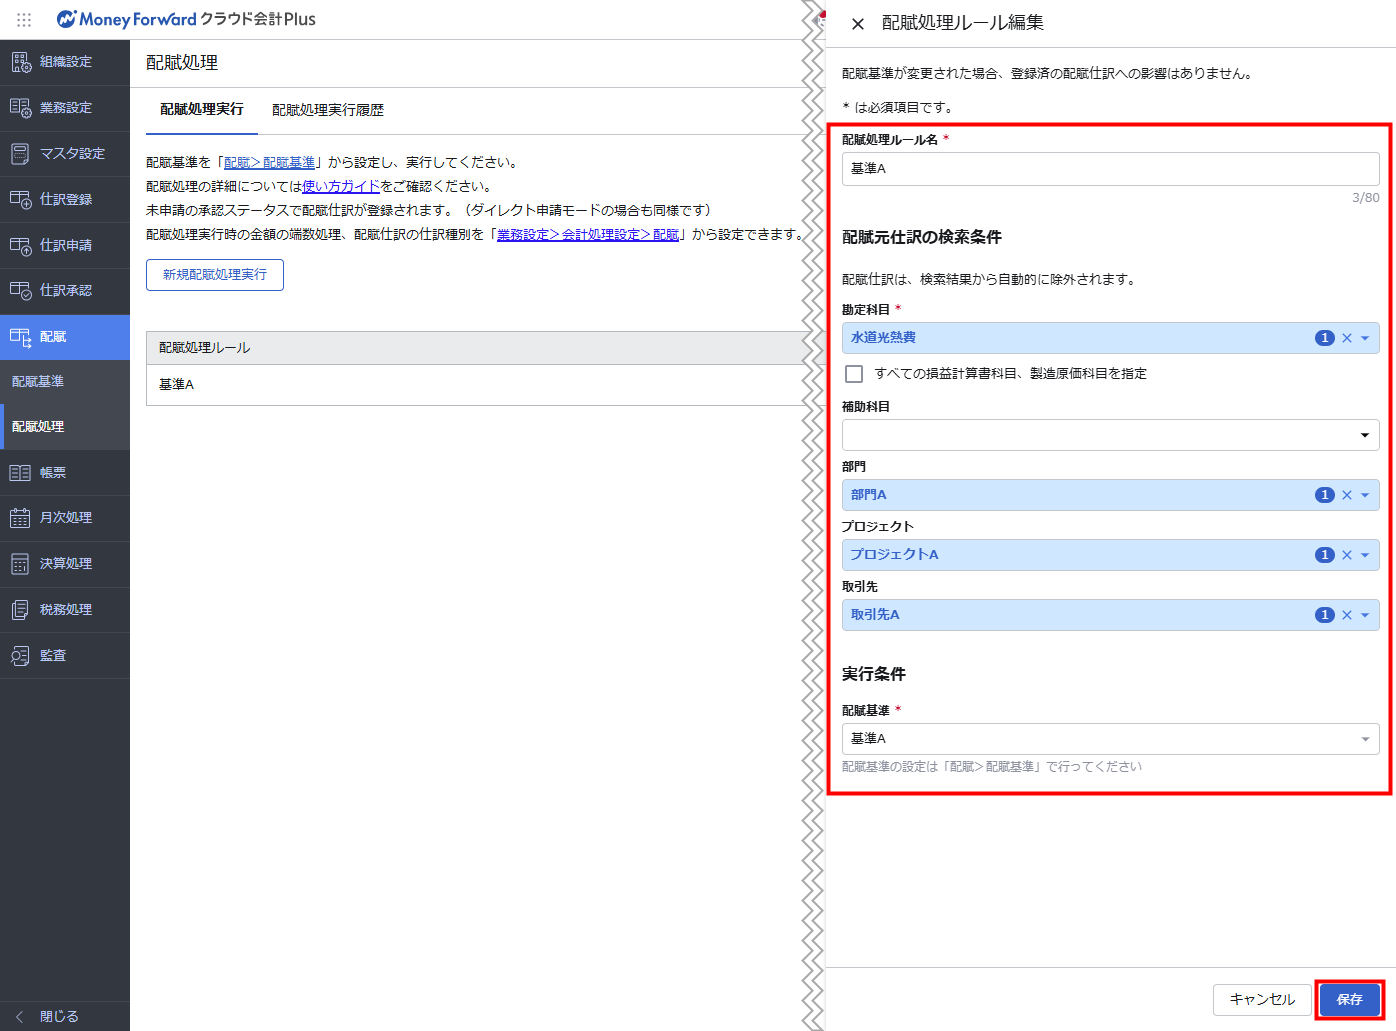Select the 基準A row in rule table
The image size is (1396, 1031).
coord(478,385)
